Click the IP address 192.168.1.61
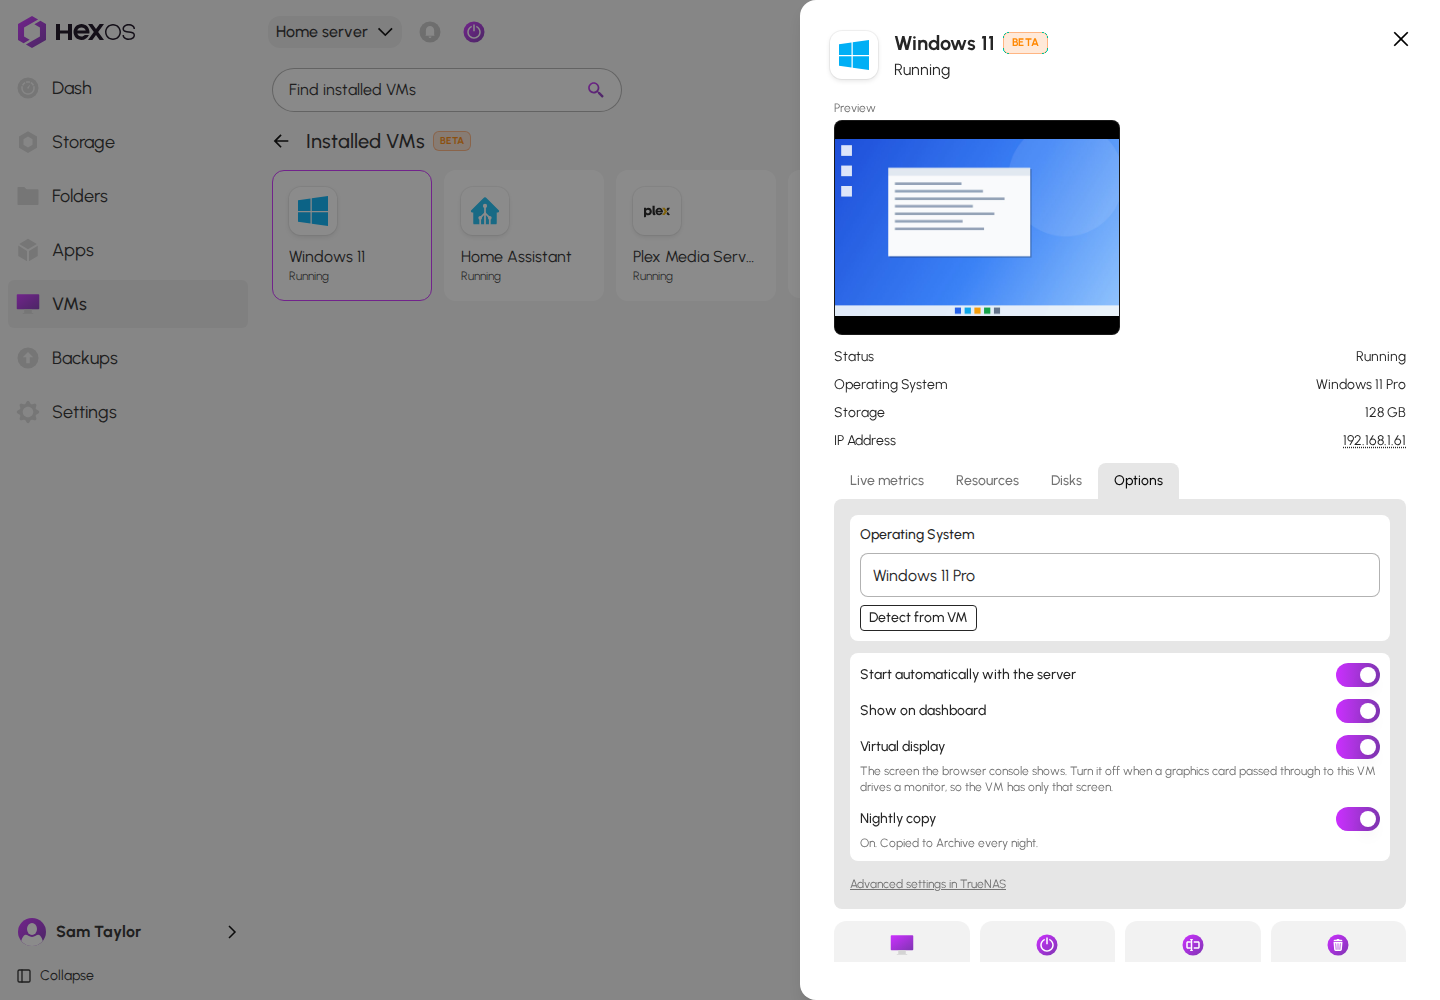 1374,441
